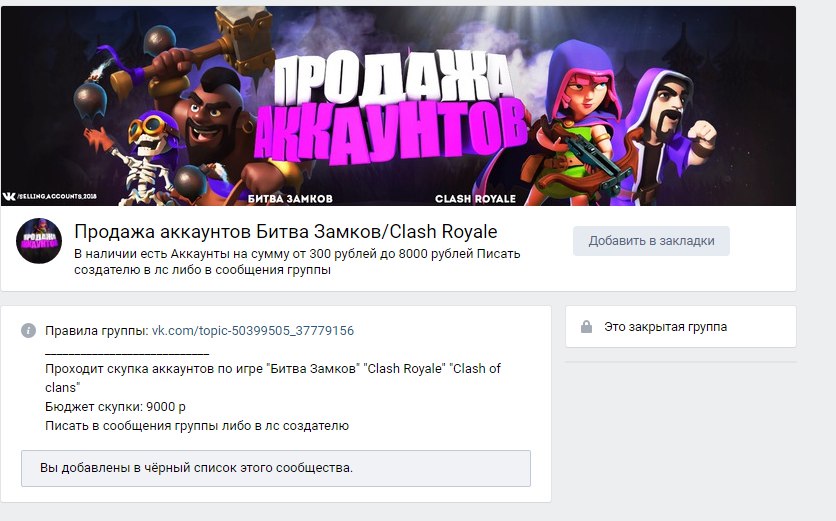Click the /selling.accounts.2018 text on the banner
This screenshot has width=836, height=521.
click(57, 197)
